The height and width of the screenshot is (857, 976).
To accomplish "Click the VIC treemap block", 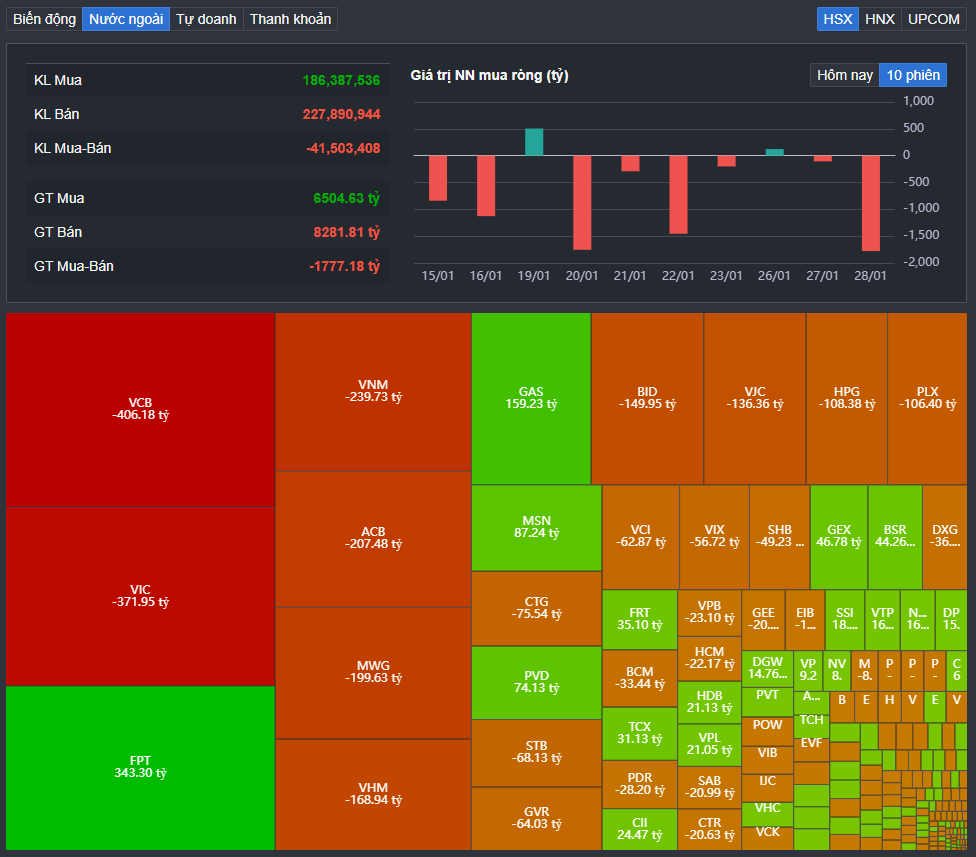I will tap(140, 596).
